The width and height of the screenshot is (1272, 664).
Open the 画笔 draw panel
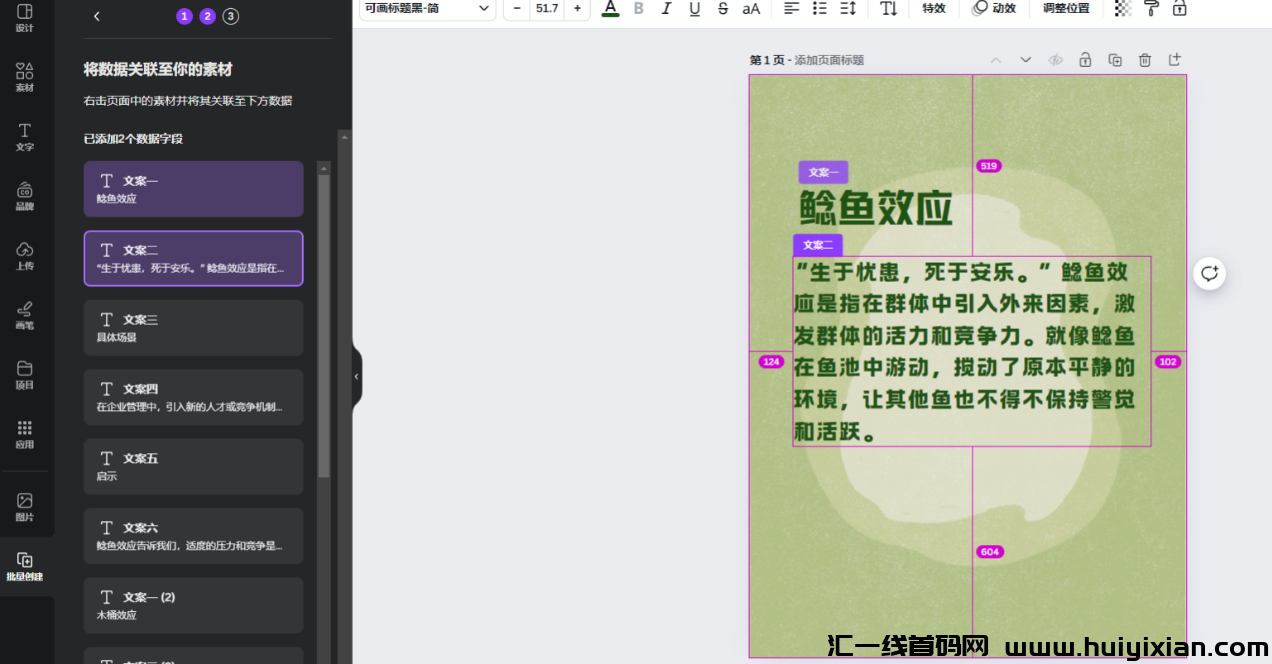[x=25, y=317]
